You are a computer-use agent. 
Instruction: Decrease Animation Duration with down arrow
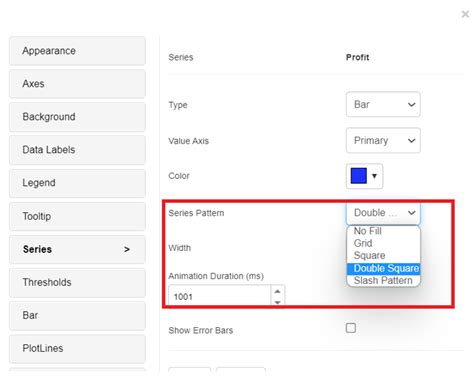[x=277, y=302]
